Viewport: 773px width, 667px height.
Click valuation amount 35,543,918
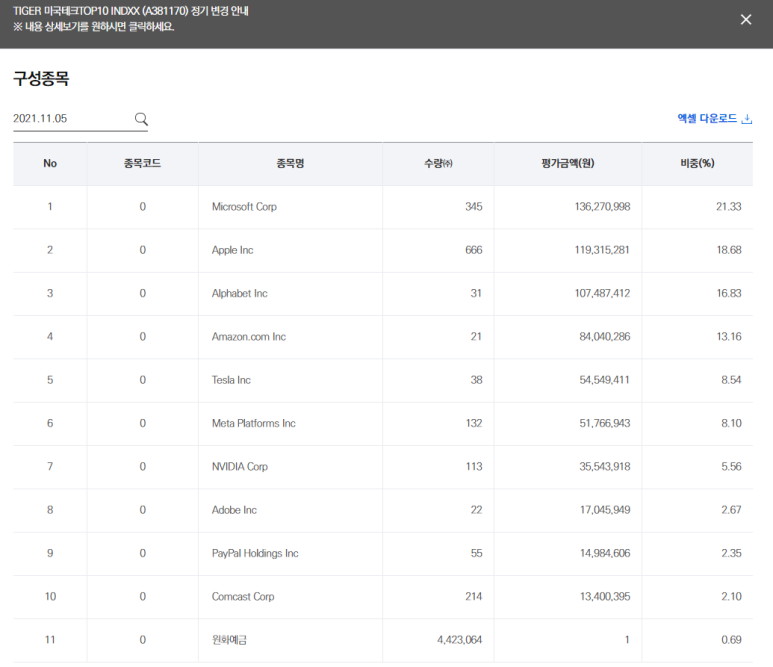(x=604, y=467)
